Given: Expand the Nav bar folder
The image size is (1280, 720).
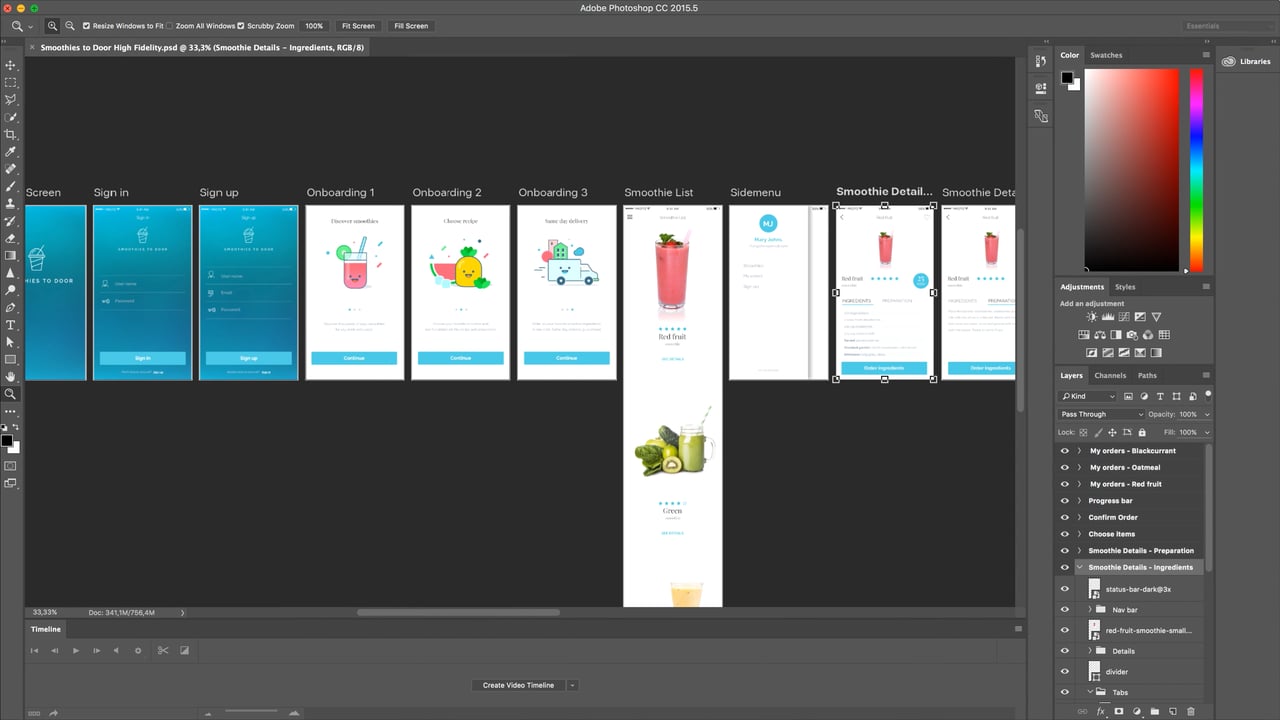Looking at the screenshot, I should tap(1090, 609).
